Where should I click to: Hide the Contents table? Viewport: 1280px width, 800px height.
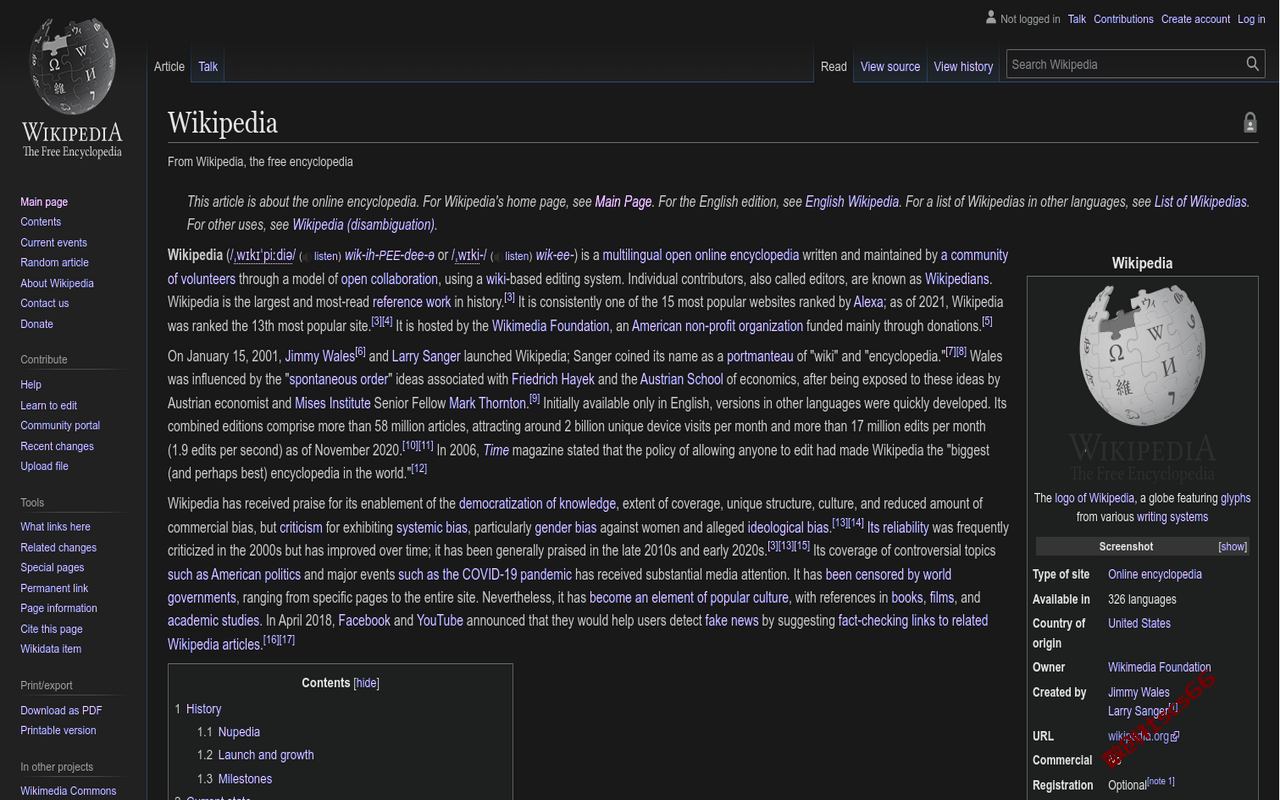coord(366,683)
